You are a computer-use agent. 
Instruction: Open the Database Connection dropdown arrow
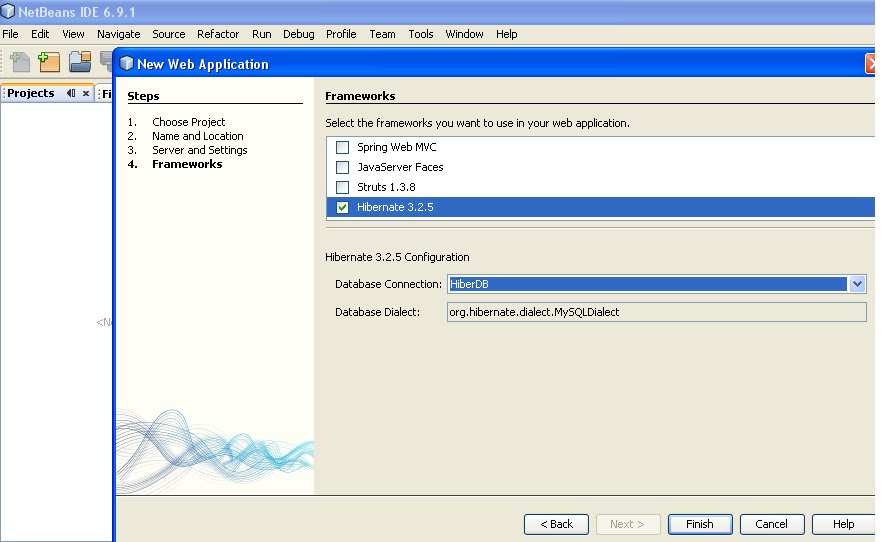pyautogui.click(x=857, y=284)
